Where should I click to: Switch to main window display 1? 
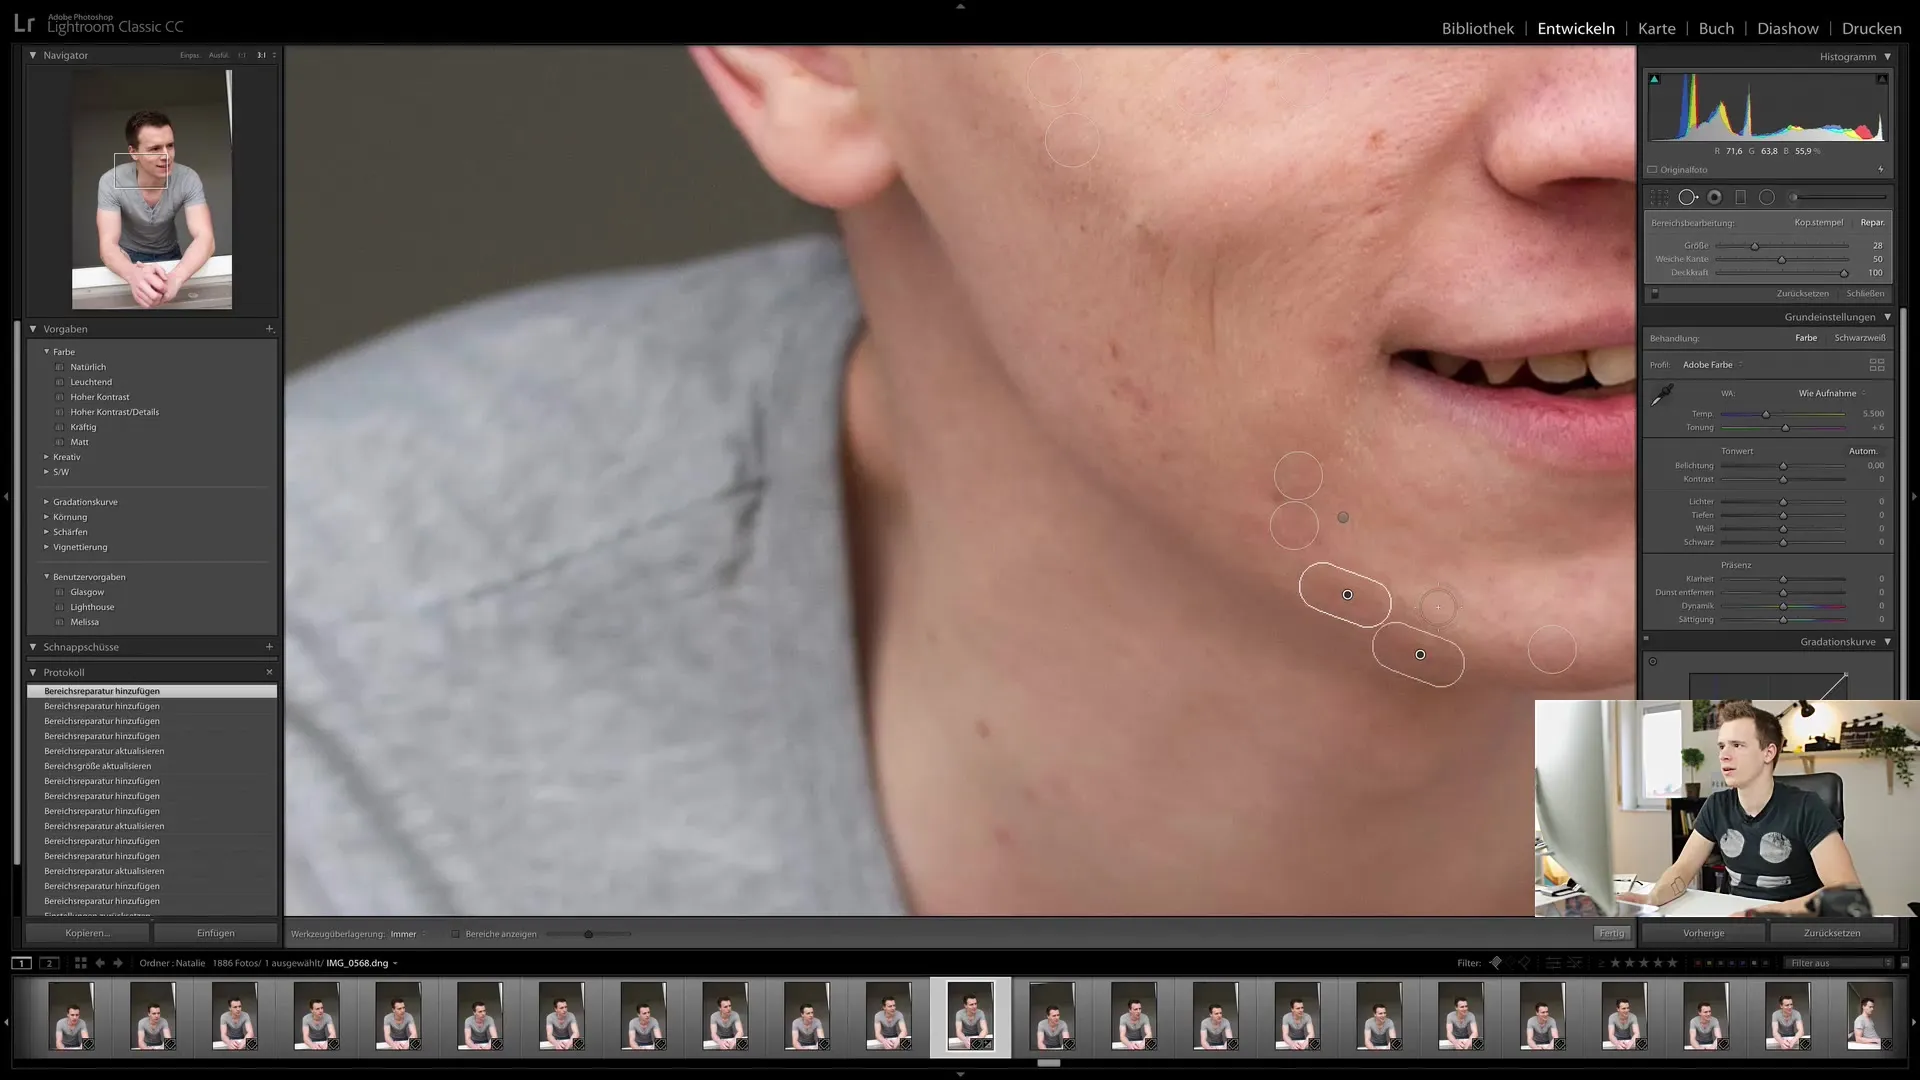[x=21, y=963]
